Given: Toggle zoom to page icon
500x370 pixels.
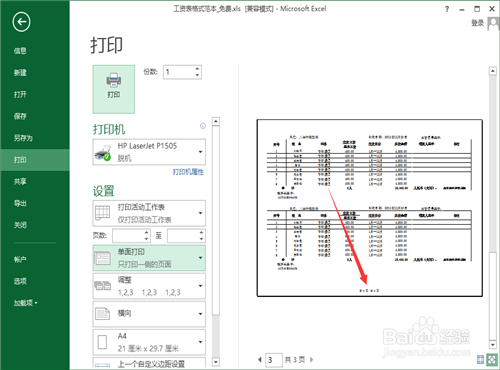Looking at the screenshot, I should 492,360.
